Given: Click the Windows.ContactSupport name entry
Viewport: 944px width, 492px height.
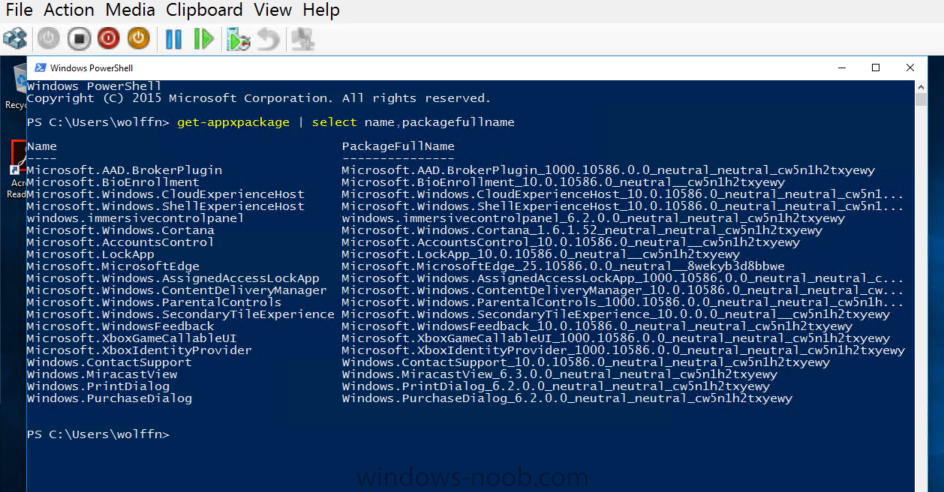Looking at the screenshot, I should [x=109, y=363].
